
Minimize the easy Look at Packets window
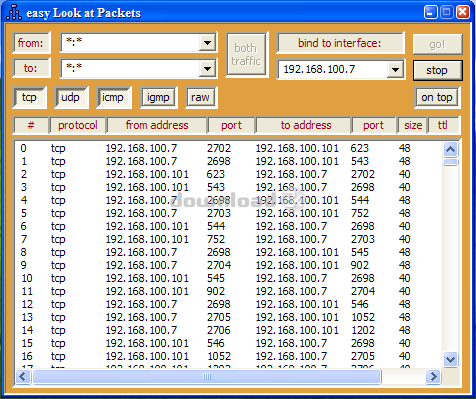[430, 12]
